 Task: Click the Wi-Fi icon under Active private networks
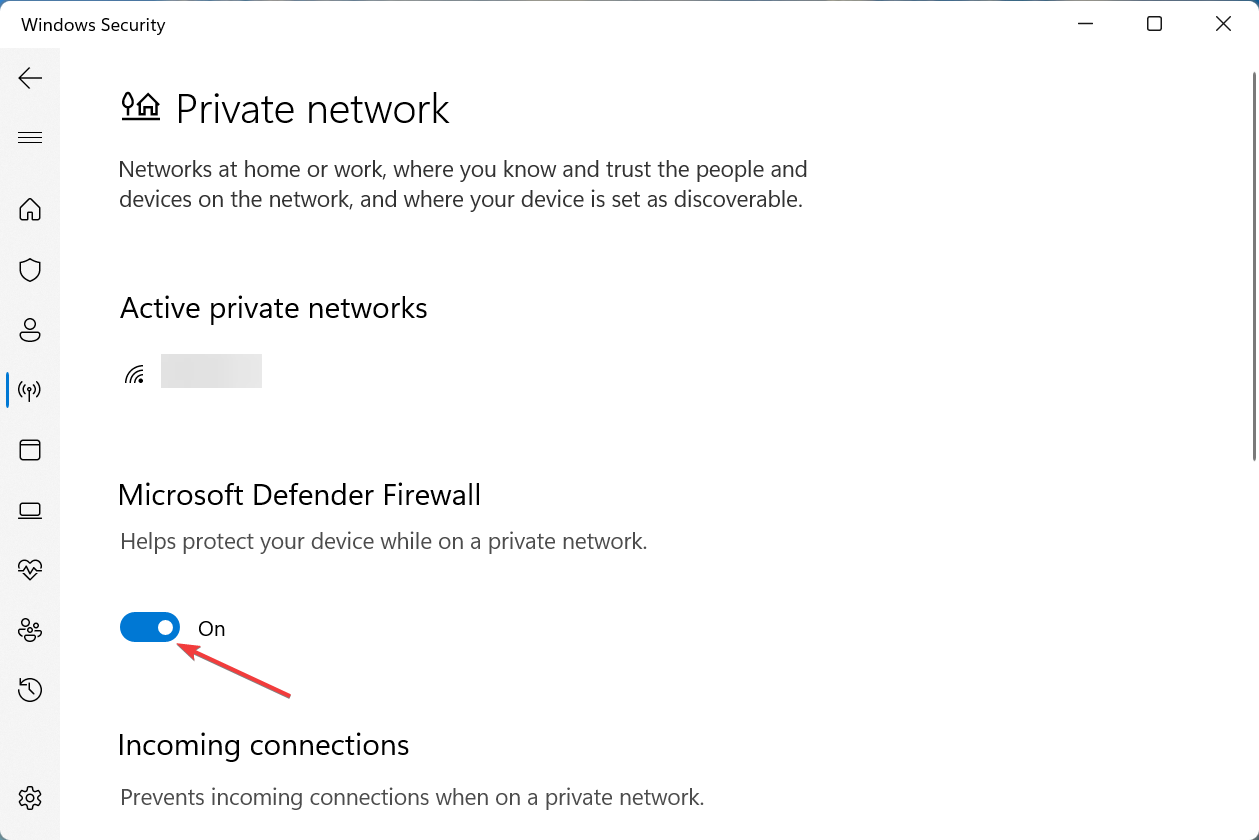point(135,374)
